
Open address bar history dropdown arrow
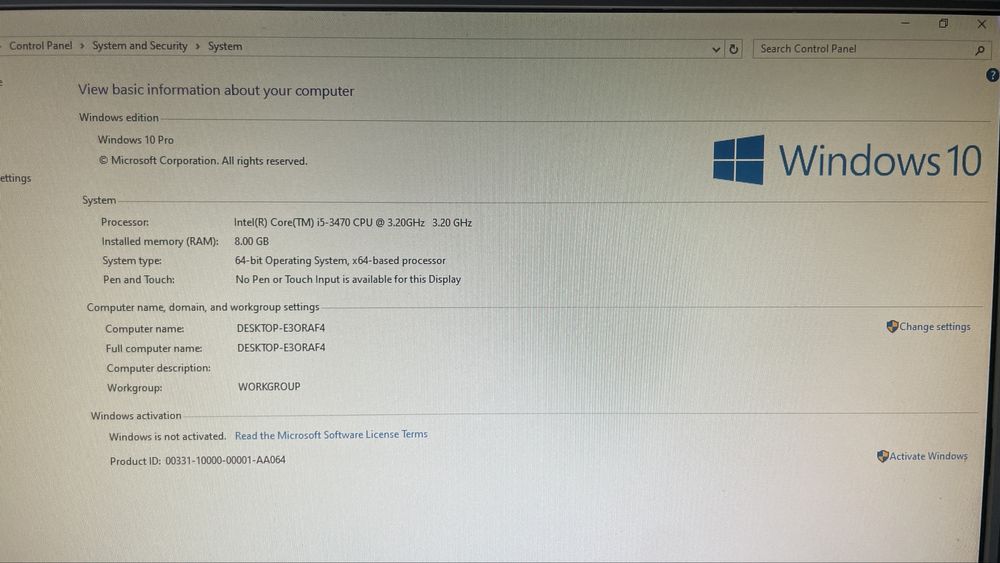(716, 49)
